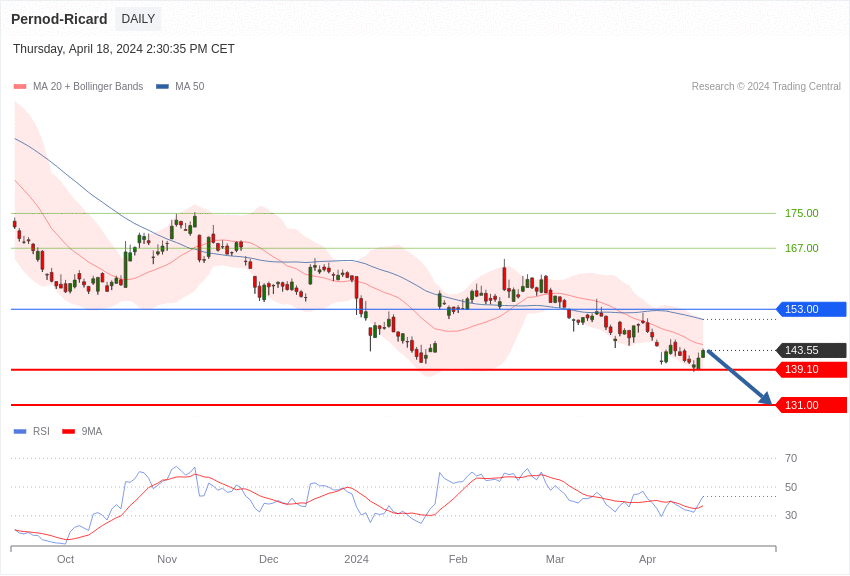
Task: Toggle the MA 20 + Bollinger Bands legend label
Action: pyautogui.click(x=88, y=87)
